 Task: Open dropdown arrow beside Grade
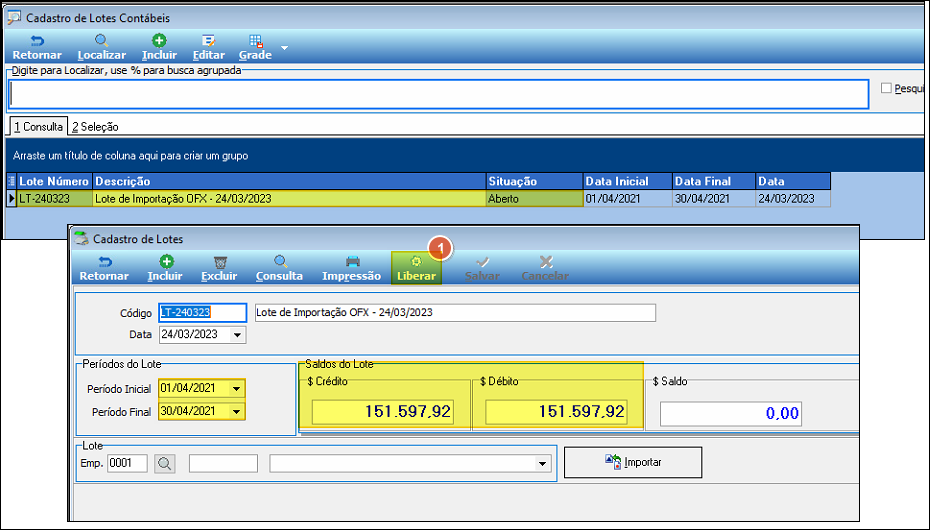(284, 48)
